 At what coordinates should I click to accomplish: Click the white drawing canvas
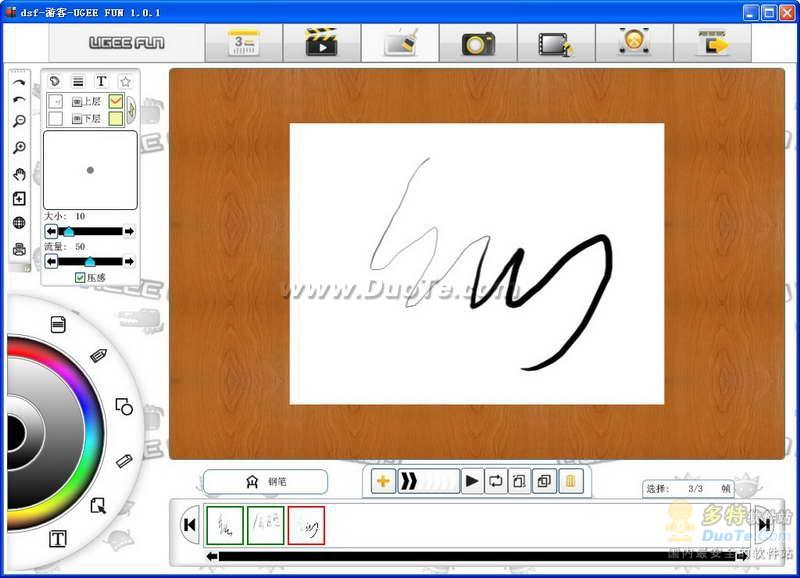[477, 264]
